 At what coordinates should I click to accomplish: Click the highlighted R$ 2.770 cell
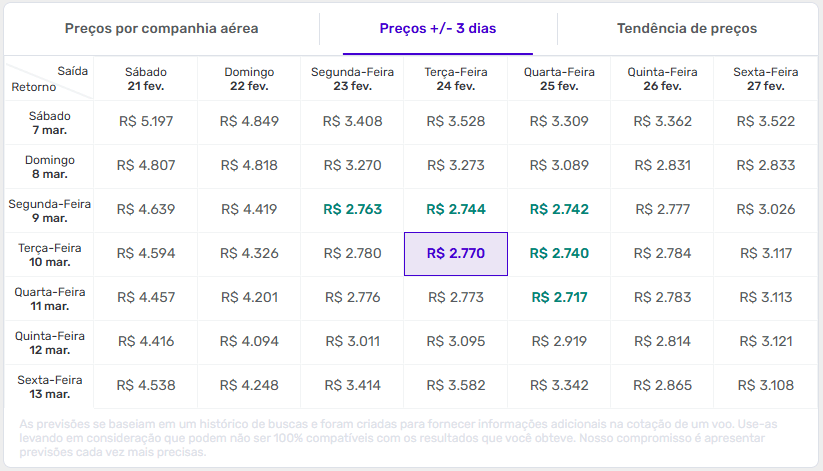coord(455,254)
